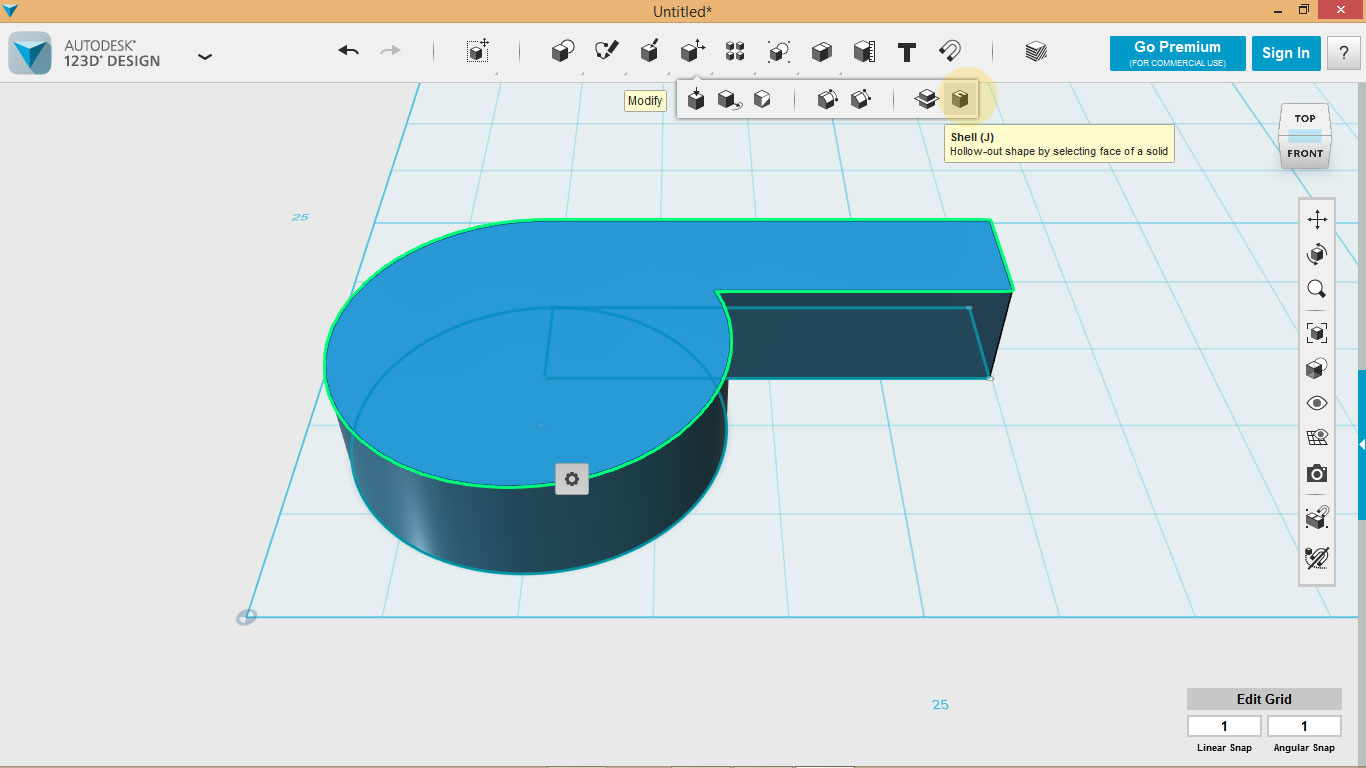Click the Linear Snap value field
The width and height of the screenshot is (1366, 768).
click(x=1224, y=726)
